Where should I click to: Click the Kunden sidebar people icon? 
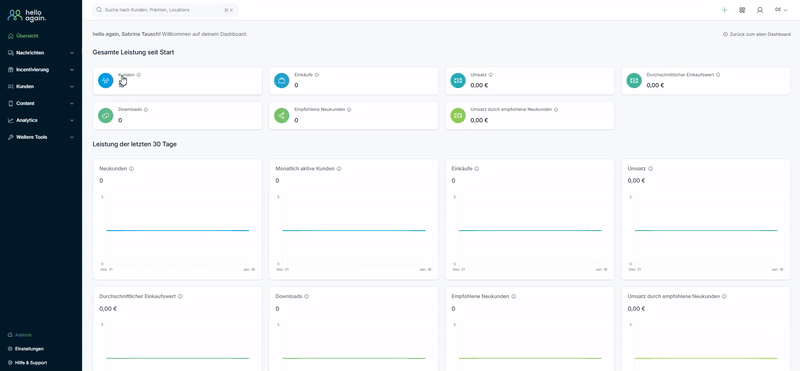pos(10,87)
